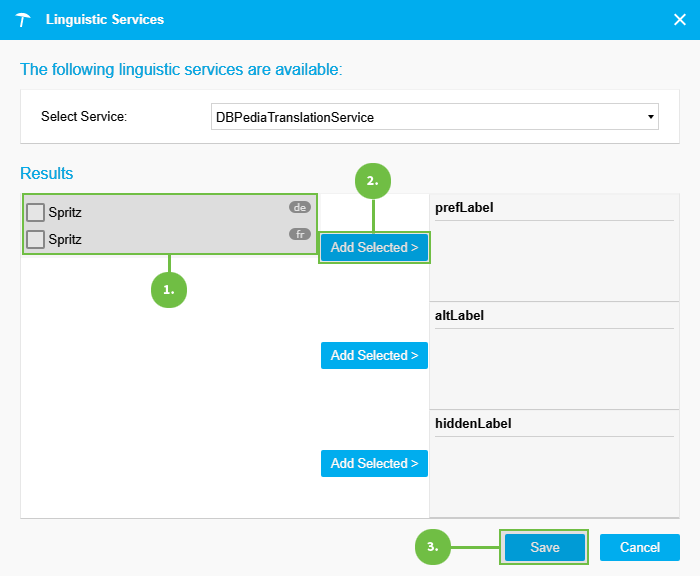Add selected results to hiddenLabel
The width and height of the screenshot is (700, 576).
coord(374,463)
